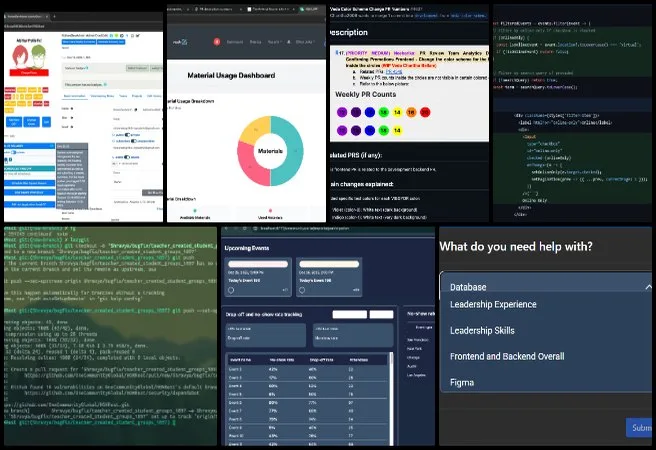656x450 pixels.
Task: Submit the help request form
Action: click(639, 427)
